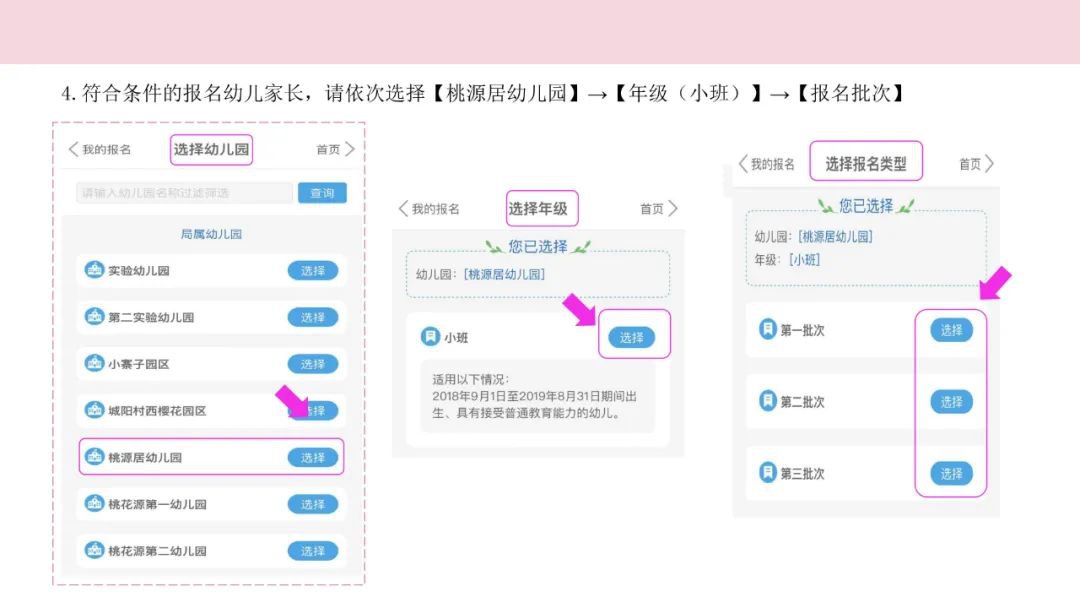This screenshot has height=608, width=1080.
Task: Choose 小班 with its 选择 button
Action: pos(632,337)
